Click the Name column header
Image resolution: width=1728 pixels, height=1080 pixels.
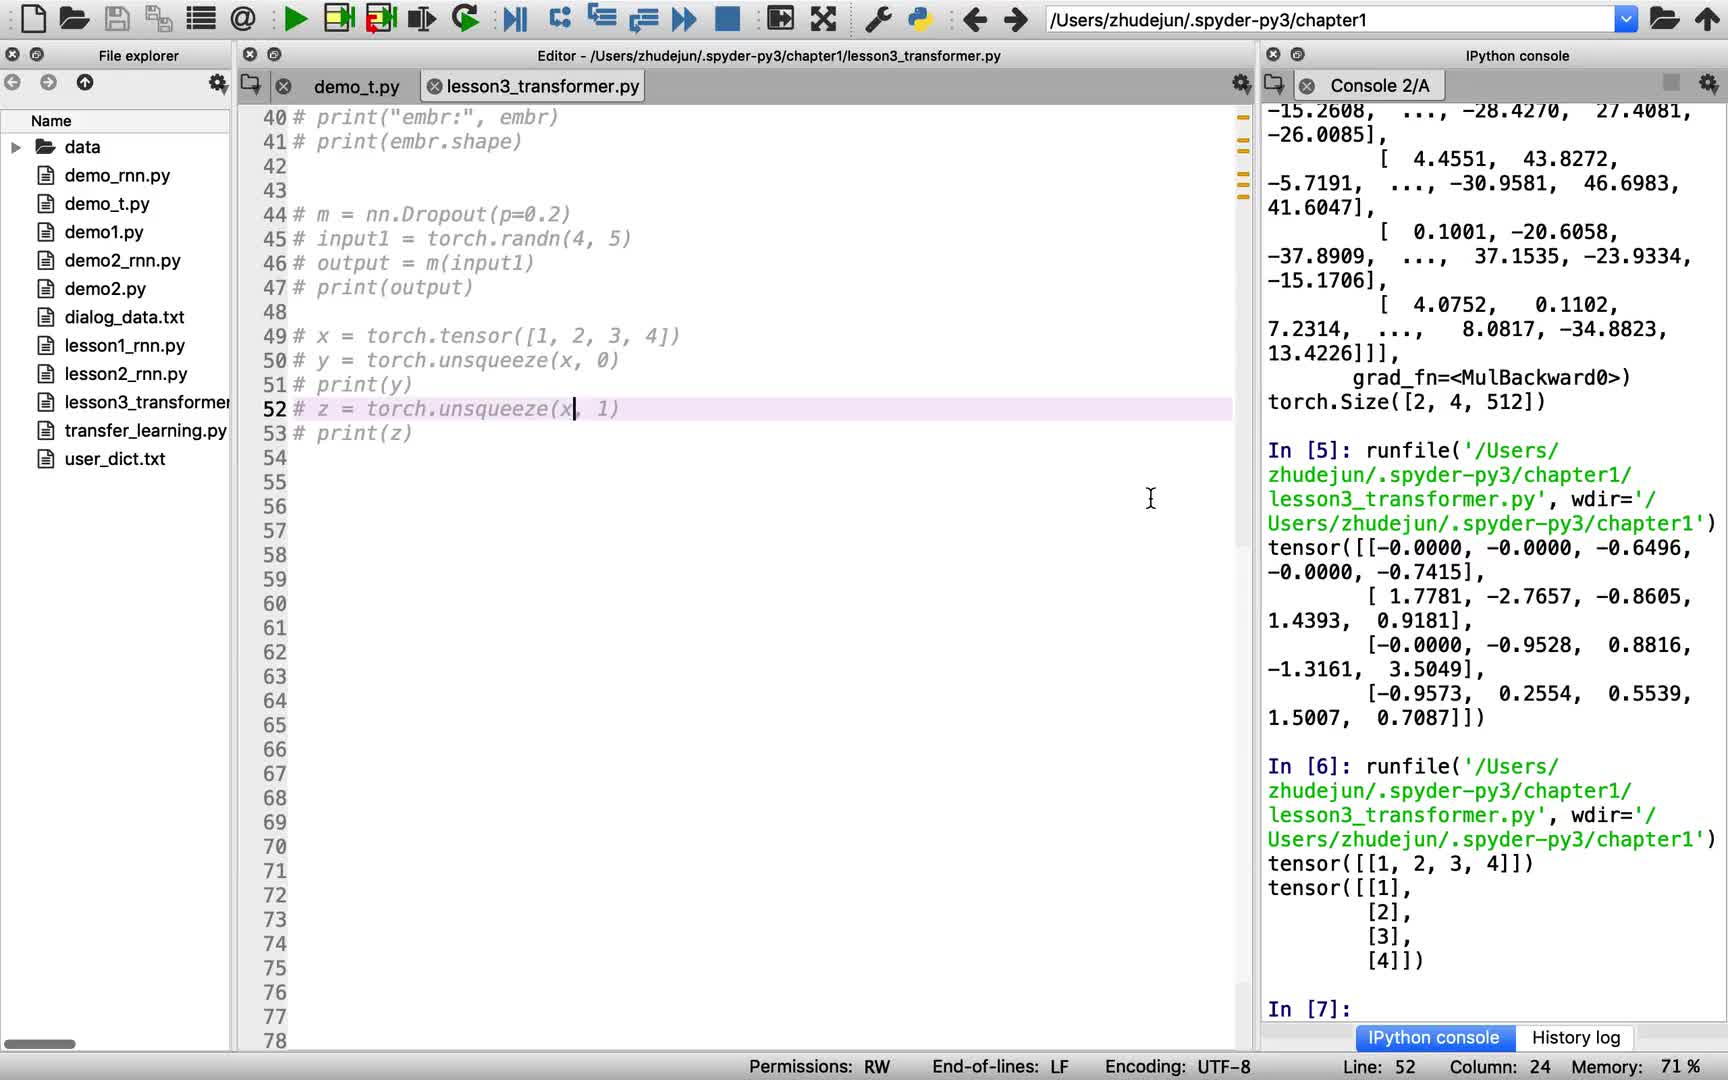(x=115, y=121)
